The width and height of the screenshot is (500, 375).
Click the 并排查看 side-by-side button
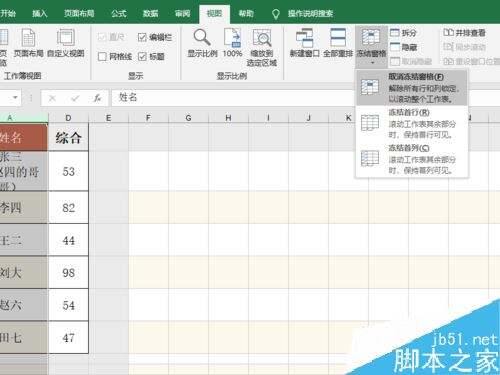(464, 33)
